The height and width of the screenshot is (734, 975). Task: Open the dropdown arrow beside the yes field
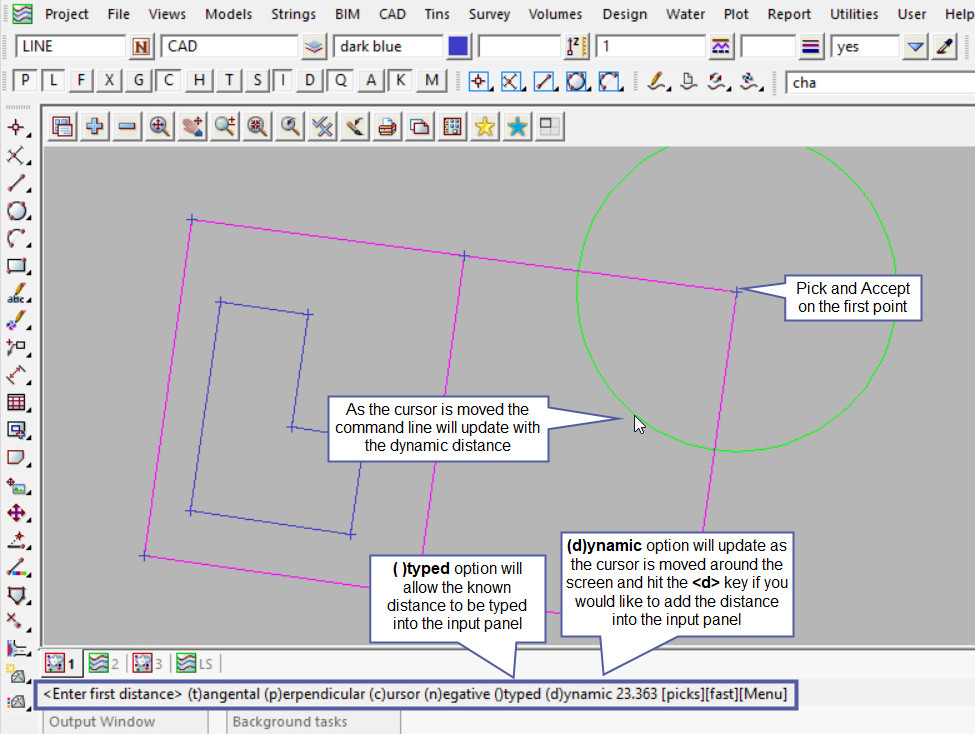(x=915, y=47)
